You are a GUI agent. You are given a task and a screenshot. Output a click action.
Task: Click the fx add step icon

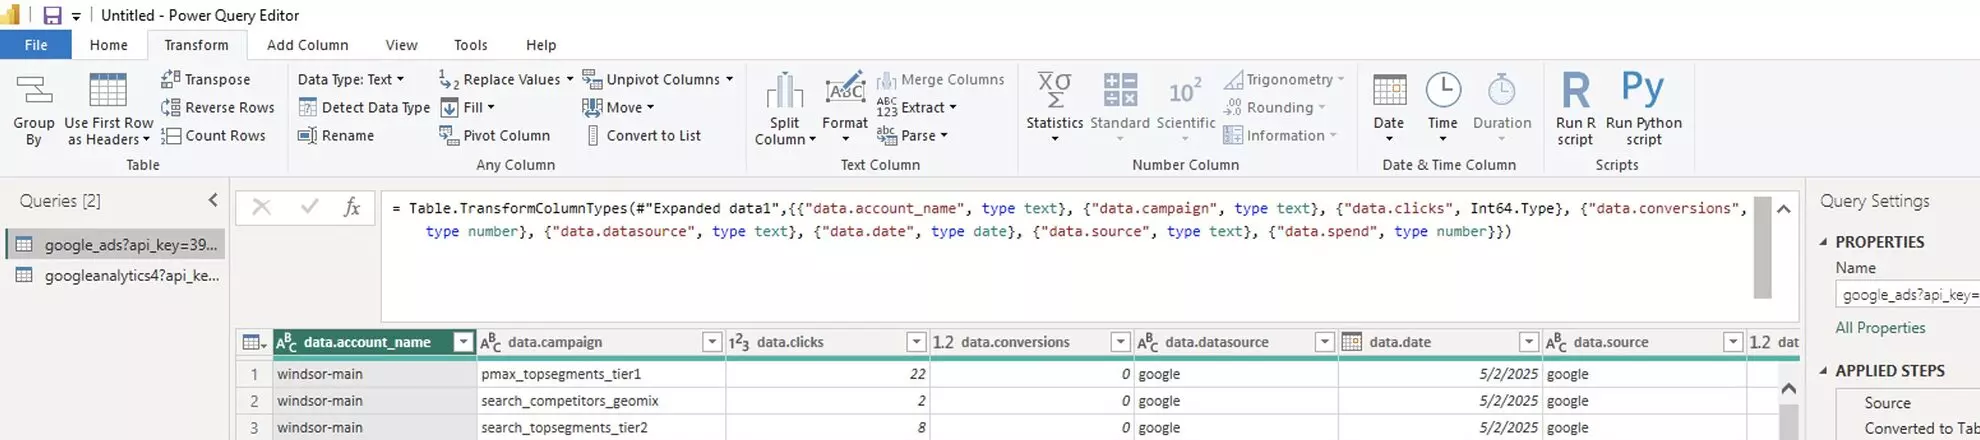coord(352,207)
